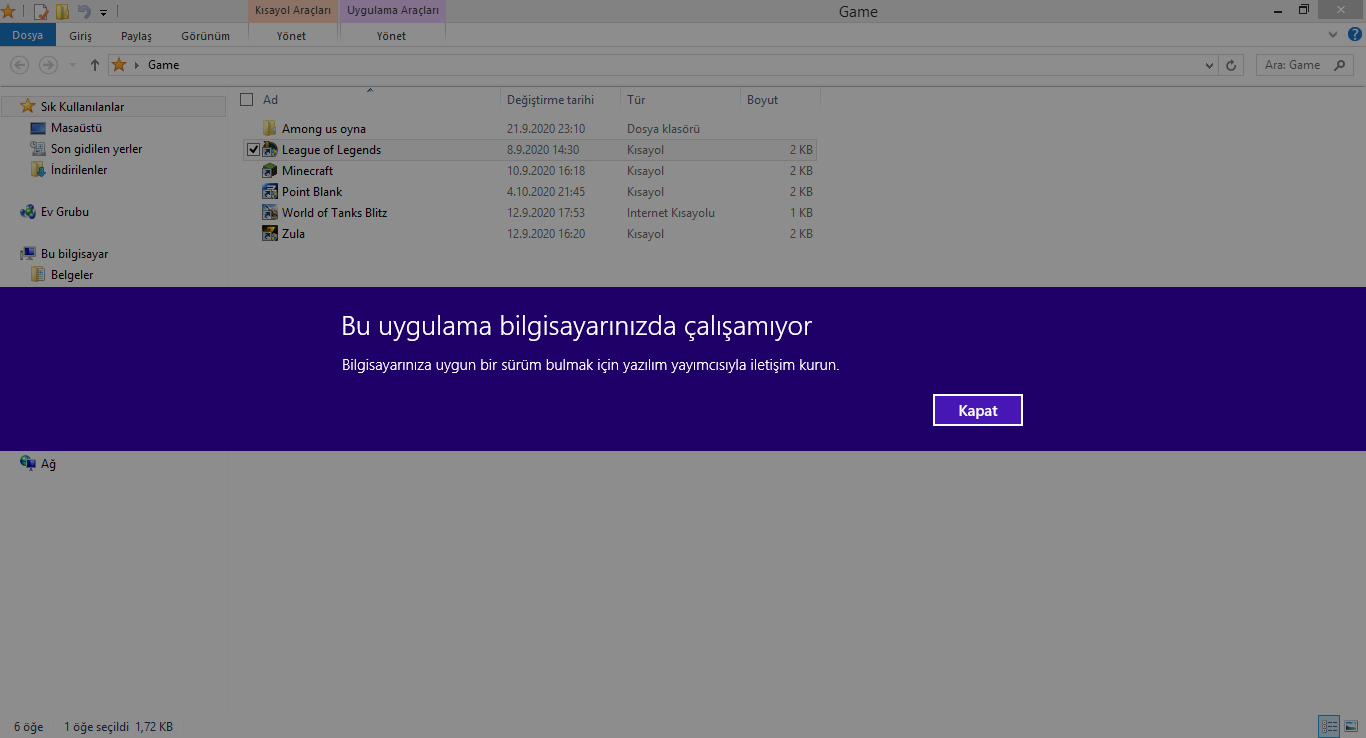Open the Dosya ribbon tab

tap(27, 36)
